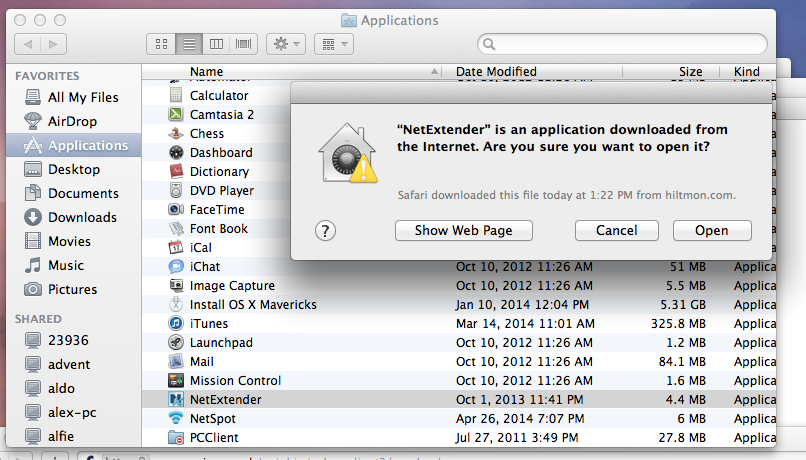
Task: Open the item arrangement dropdown
Action: [x=334, y=44]
